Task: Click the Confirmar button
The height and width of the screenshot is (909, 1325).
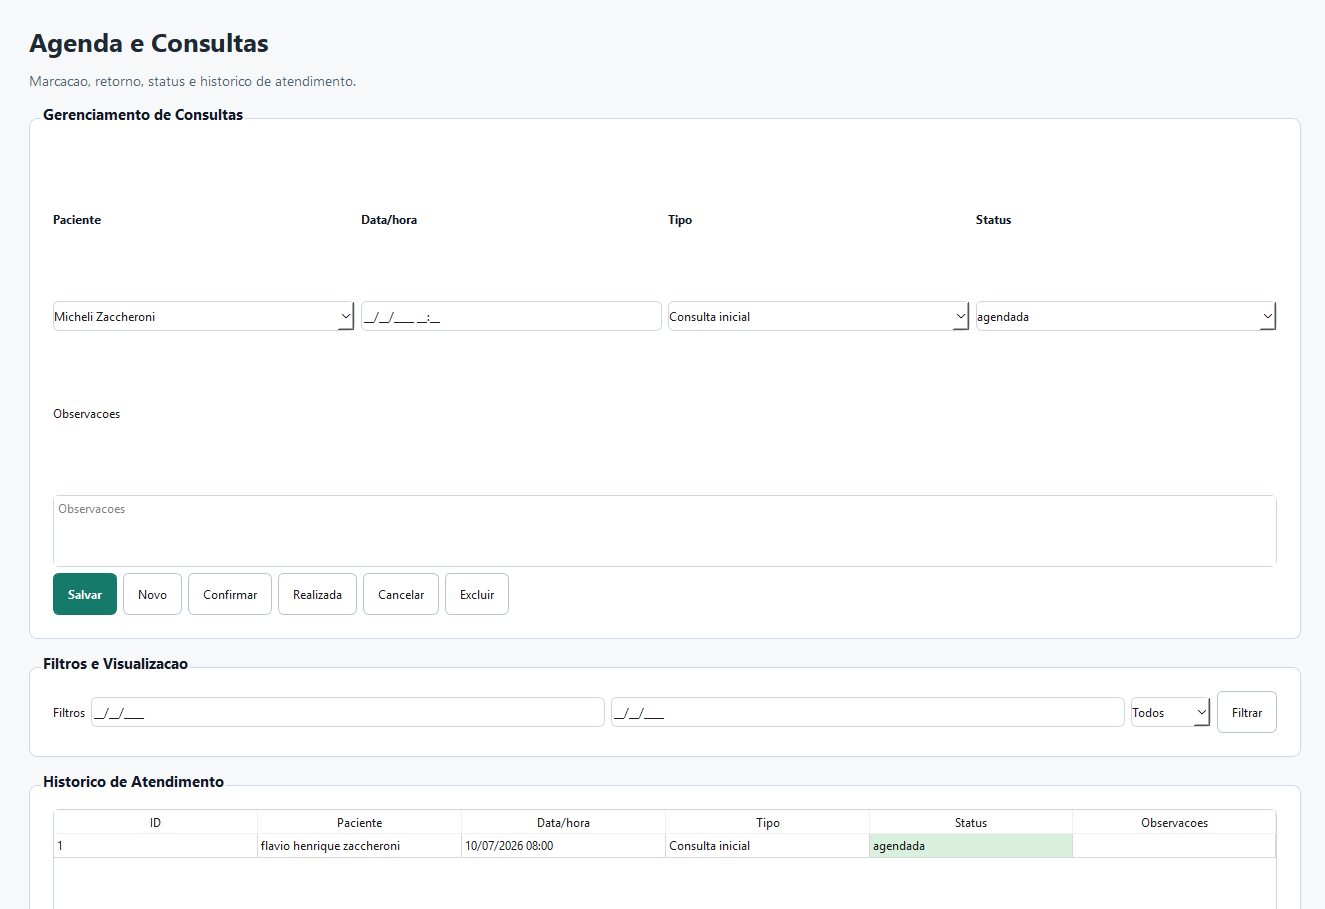Action: tap(230, 594)
